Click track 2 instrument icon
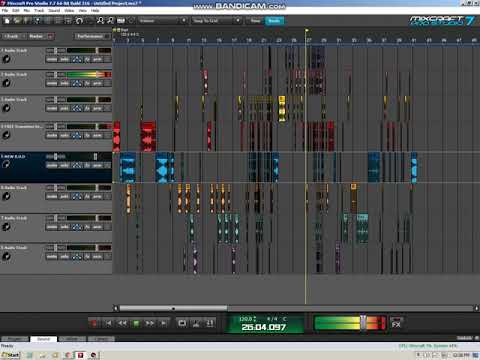Screen dimensions: 480x360 tap(6, 83)
